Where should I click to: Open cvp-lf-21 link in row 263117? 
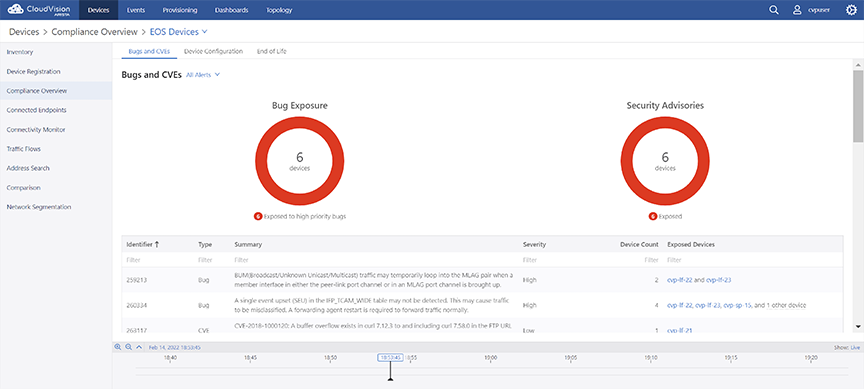point(679,330)
